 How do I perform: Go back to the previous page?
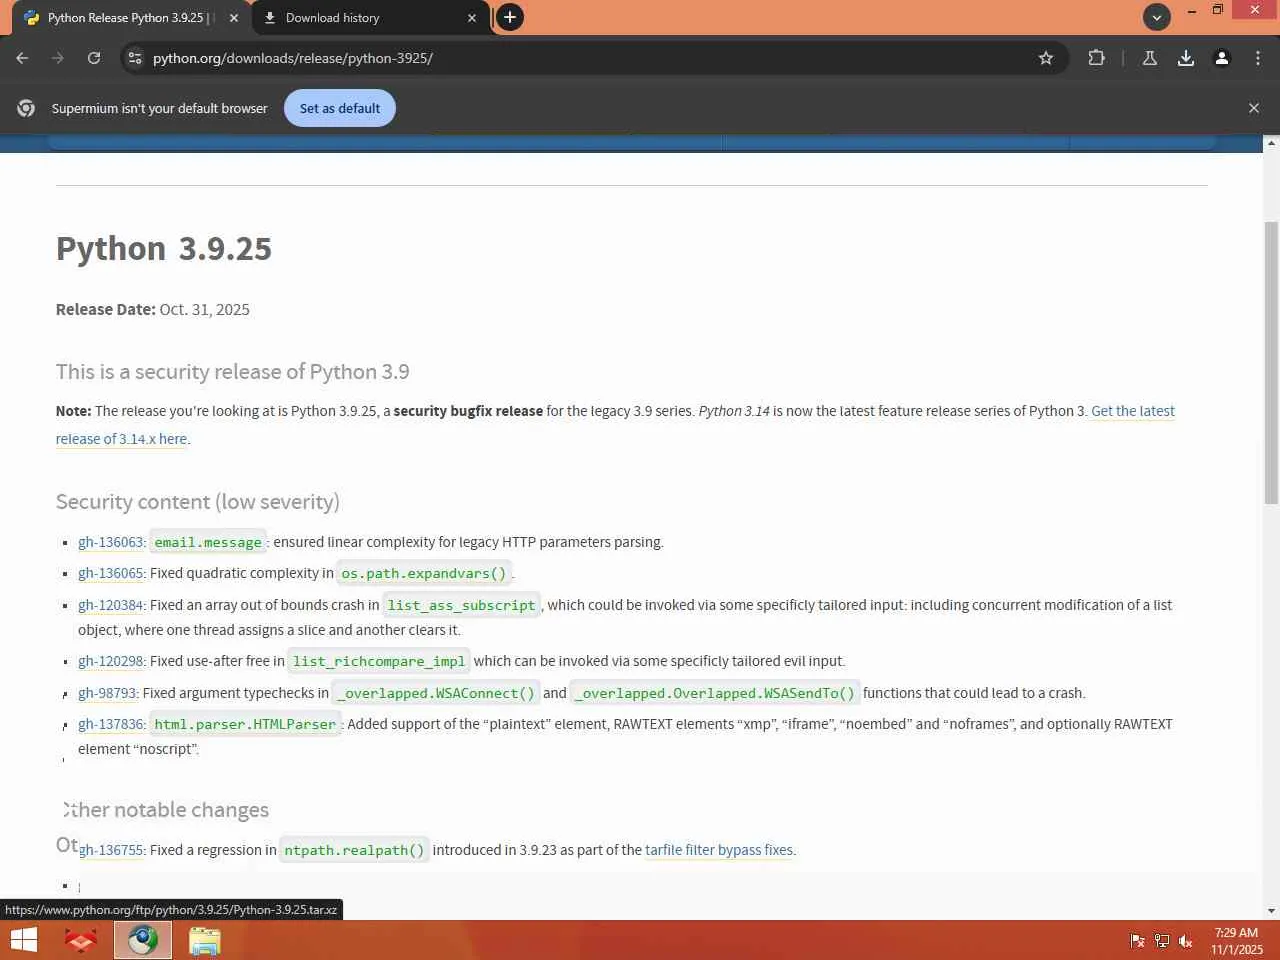point(22,58)
